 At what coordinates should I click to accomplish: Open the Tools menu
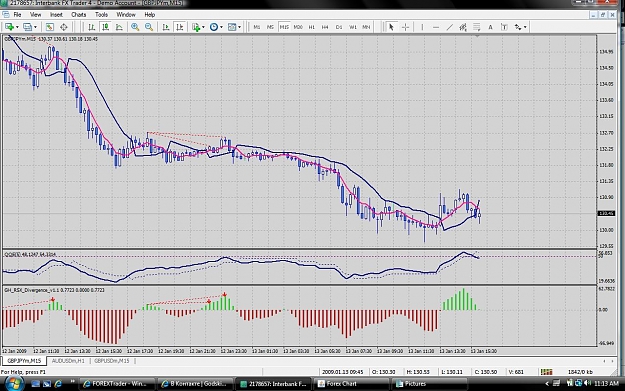point(101,14)
